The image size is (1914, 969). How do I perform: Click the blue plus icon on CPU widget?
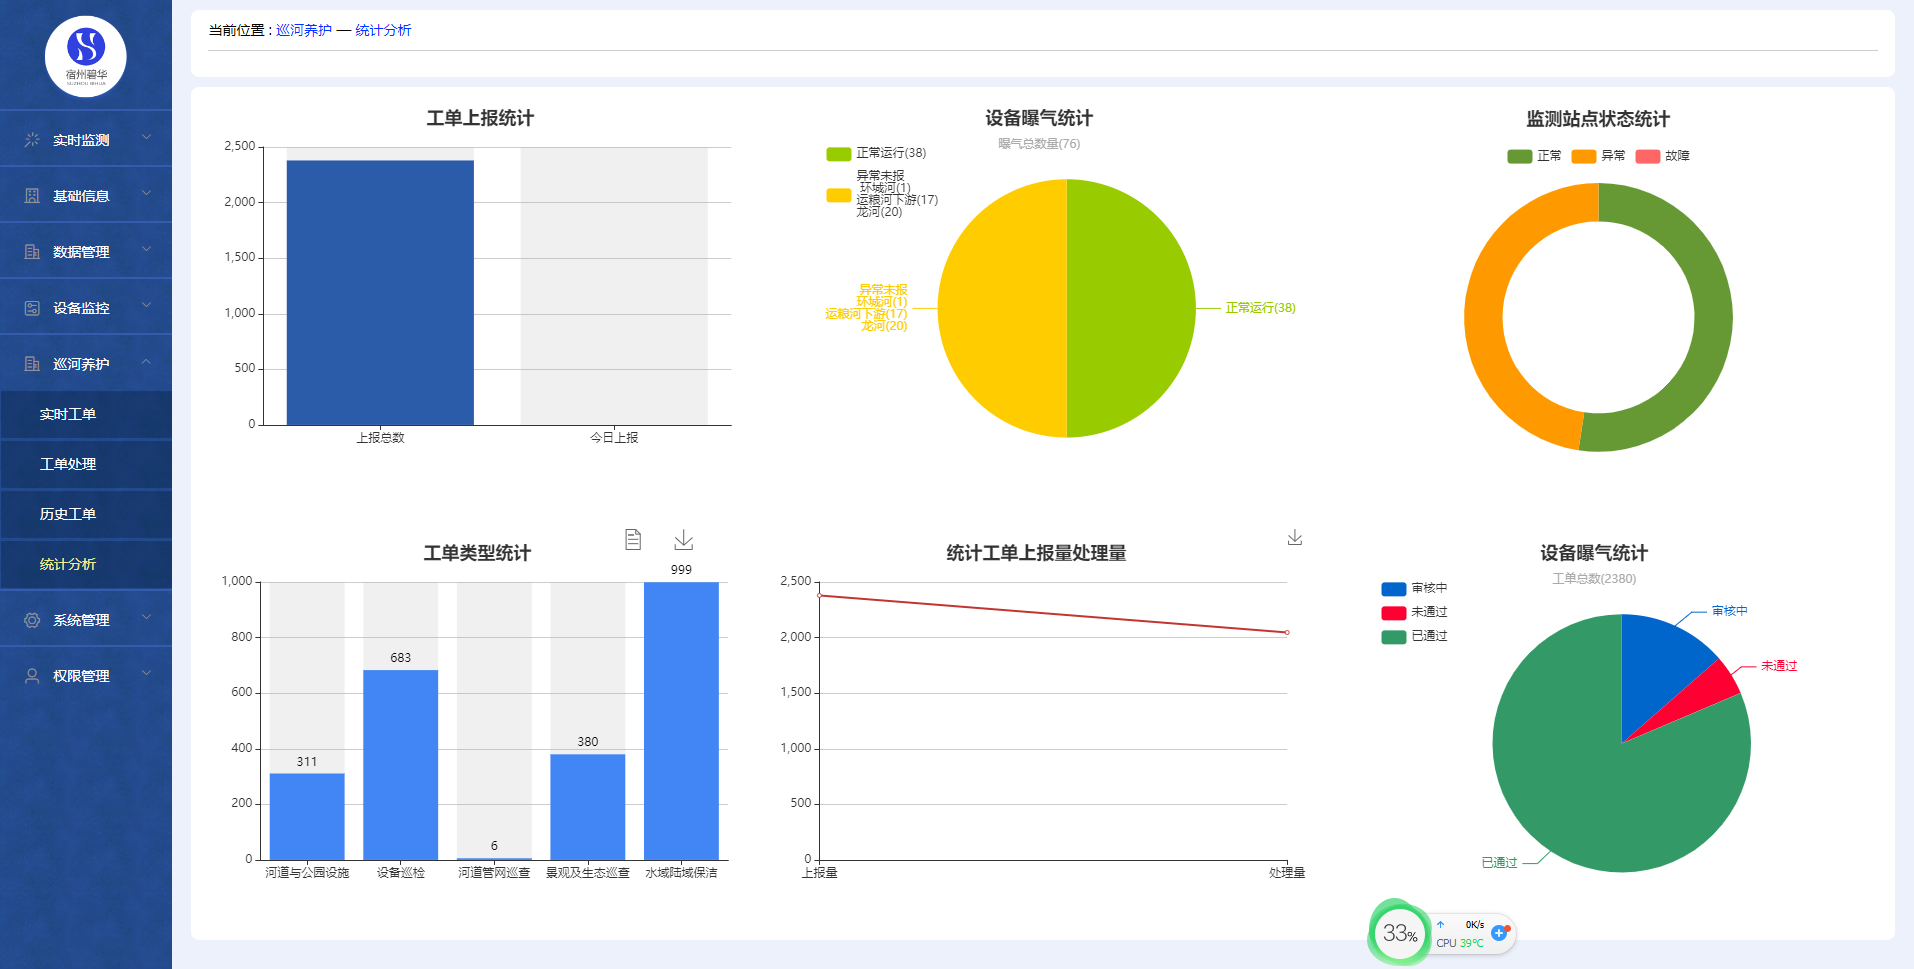1499,933
